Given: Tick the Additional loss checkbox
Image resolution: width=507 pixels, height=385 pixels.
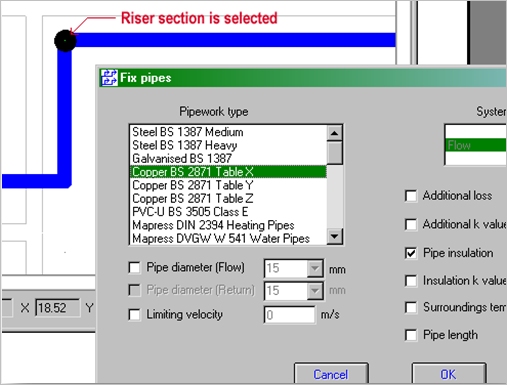Looking at the screenshot, I should (x=411, y=196).
